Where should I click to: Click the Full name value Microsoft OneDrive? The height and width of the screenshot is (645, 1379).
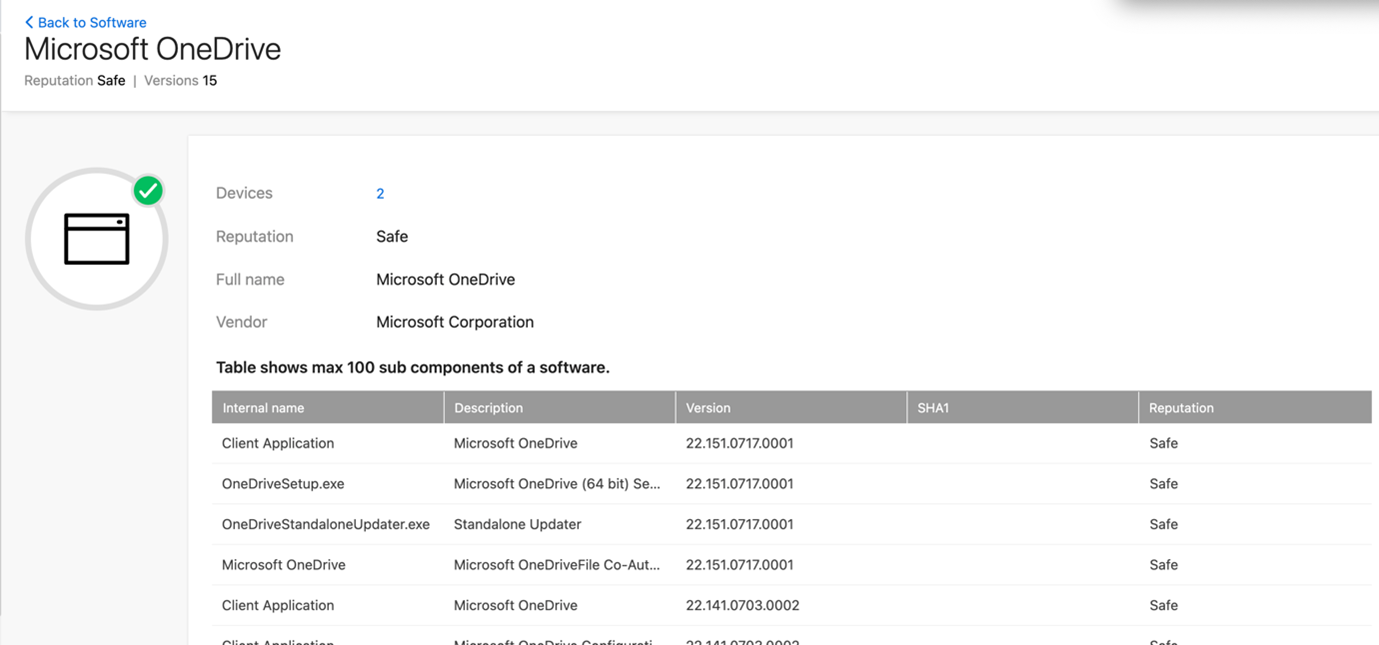[x=445, y=279]
